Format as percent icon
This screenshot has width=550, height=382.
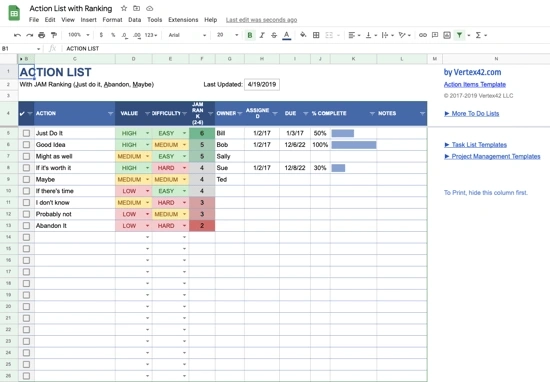tap(113, 35)
